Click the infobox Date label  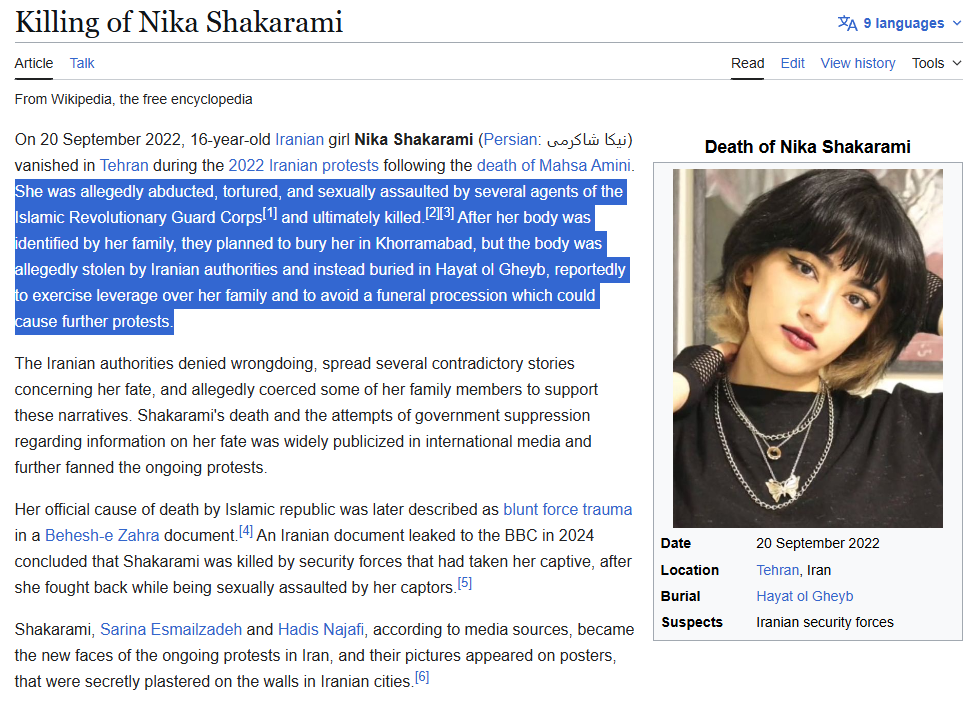(x=676, y=543)
